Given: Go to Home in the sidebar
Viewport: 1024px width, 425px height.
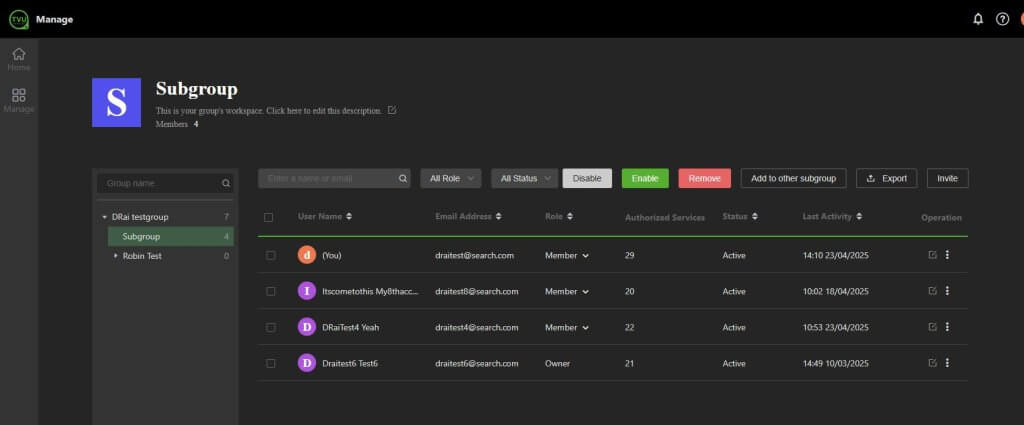Looking at the screenshot, I should point(18,59).
